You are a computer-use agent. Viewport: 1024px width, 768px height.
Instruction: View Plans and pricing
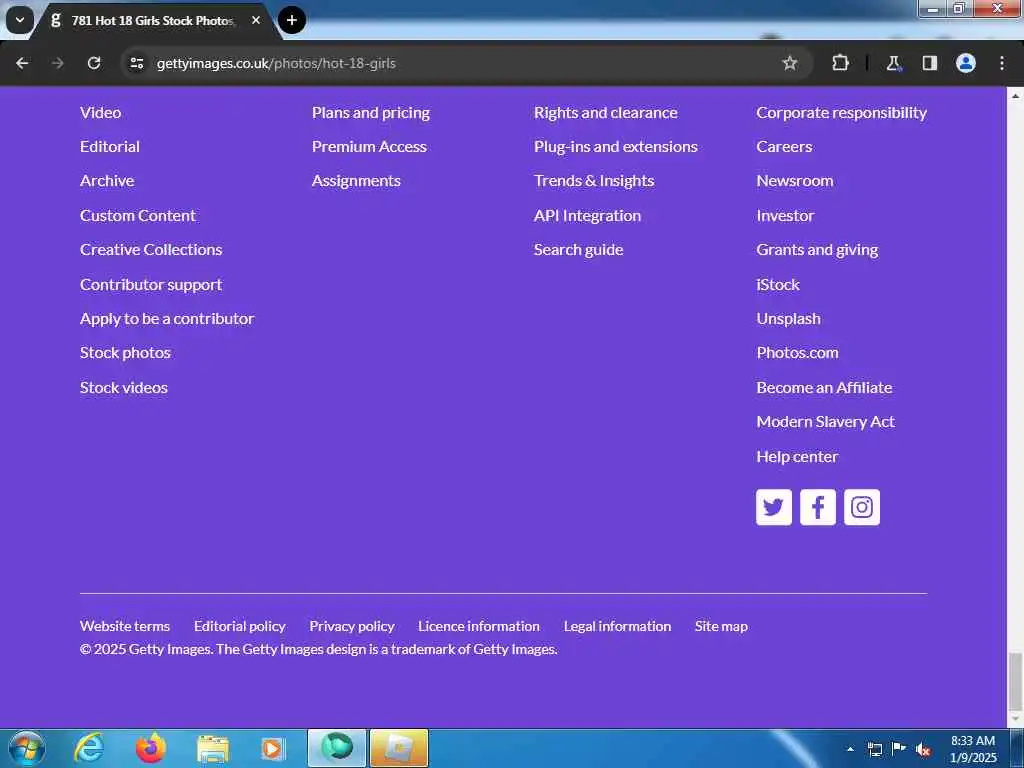371,112
